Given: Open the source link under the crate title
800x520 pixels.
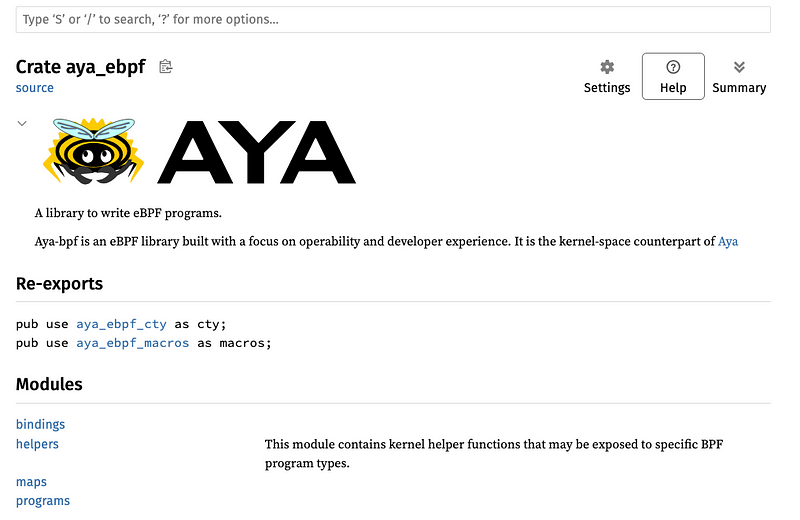Looking at the screenshot, I should coord(35,88).
